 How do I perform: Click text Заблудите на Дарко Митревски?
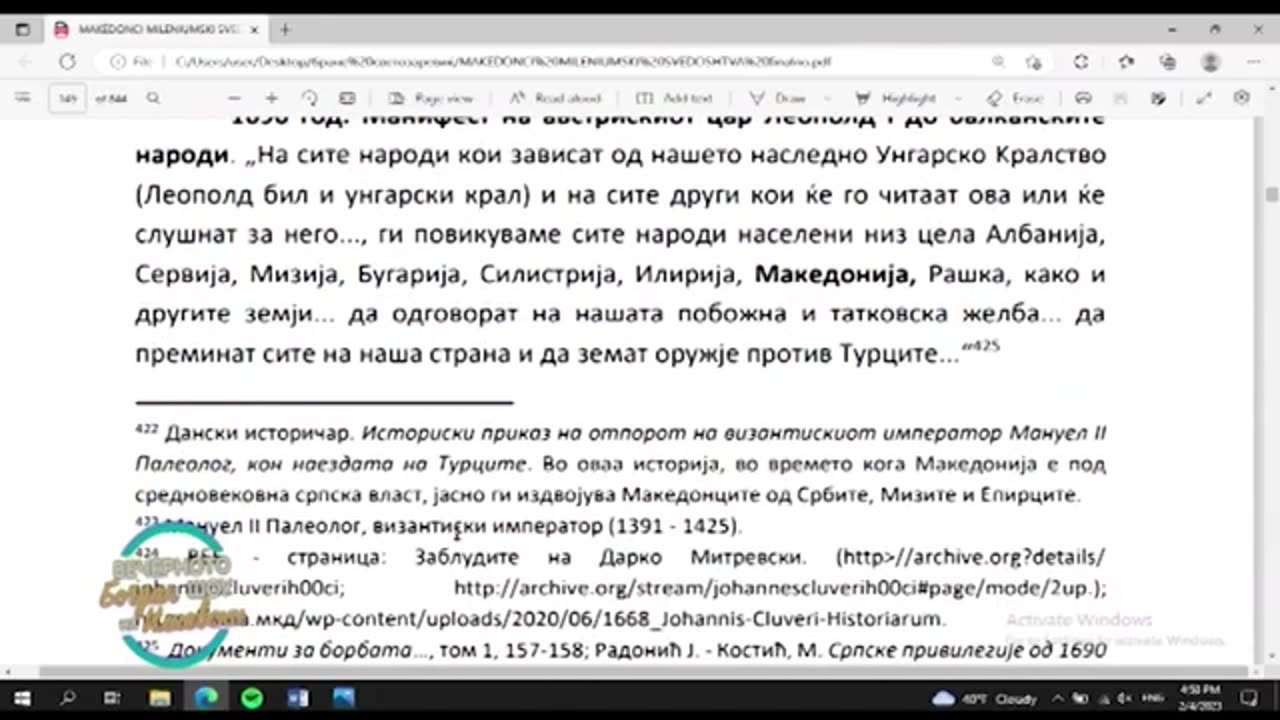click(611, 557)
